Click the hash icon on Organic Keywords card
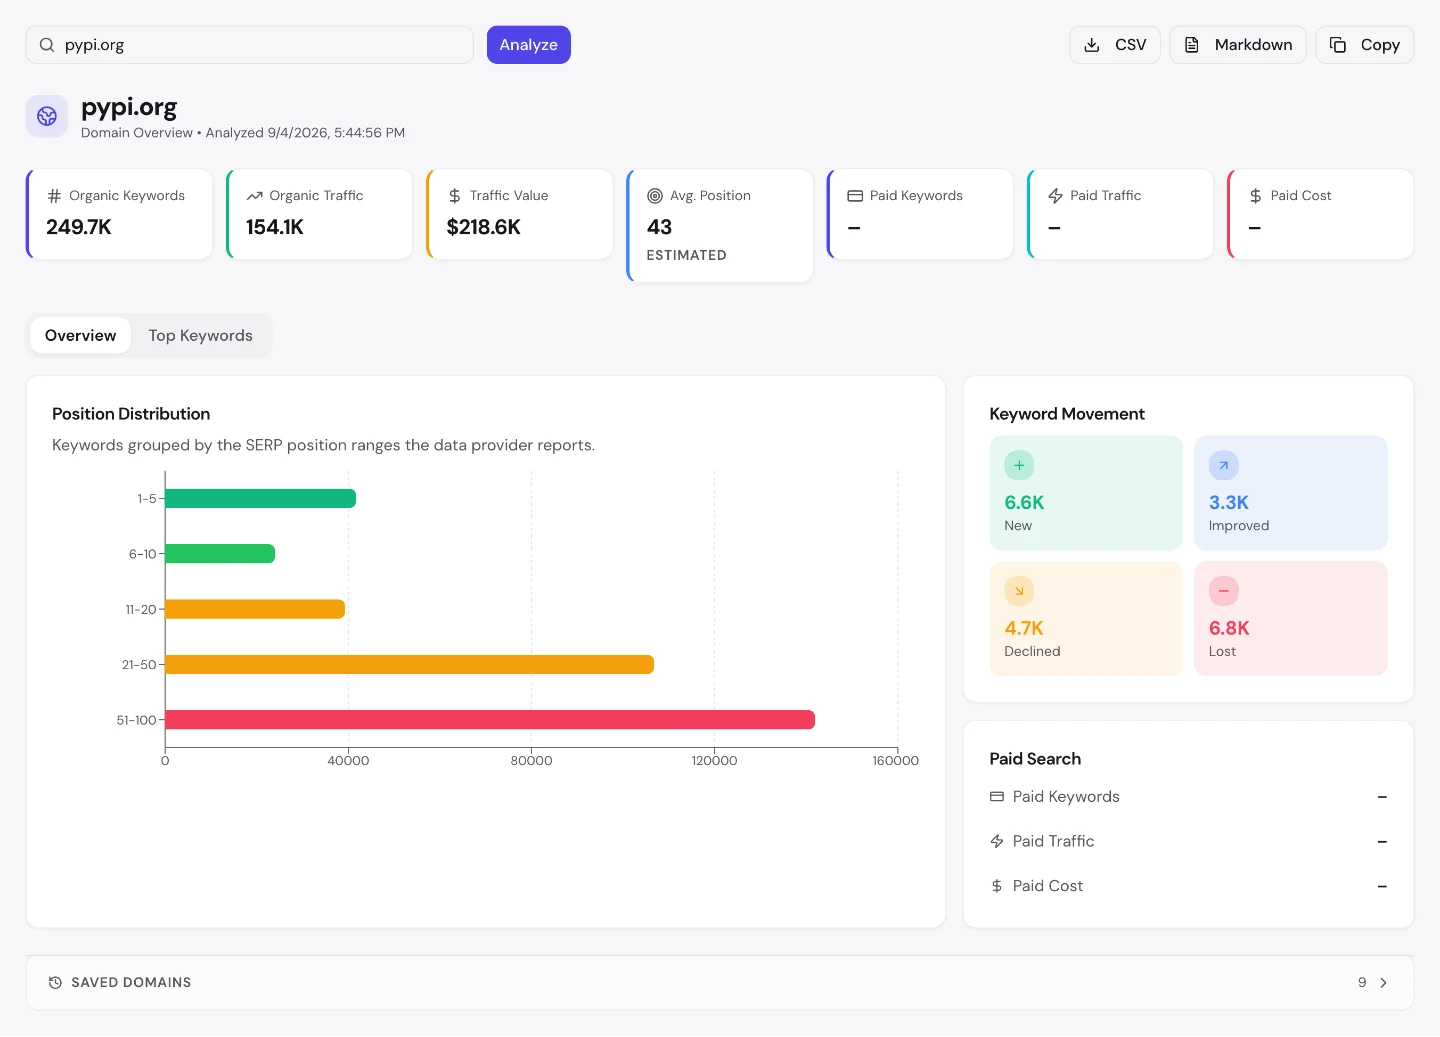 [x=55, y=196]
